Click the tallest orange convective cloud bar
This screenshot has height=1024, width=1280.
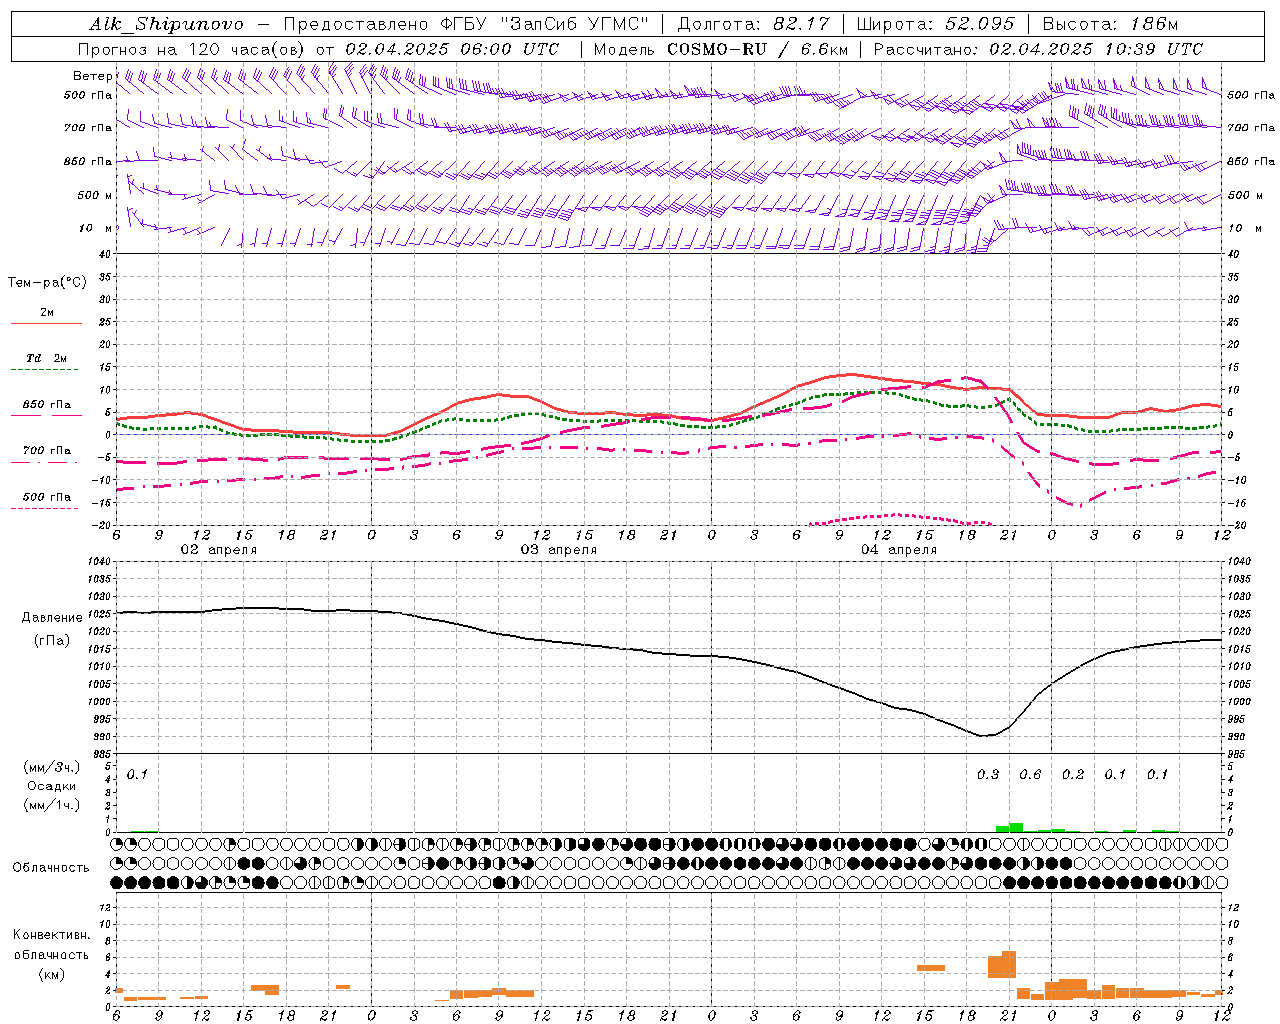coord(1009,964)
